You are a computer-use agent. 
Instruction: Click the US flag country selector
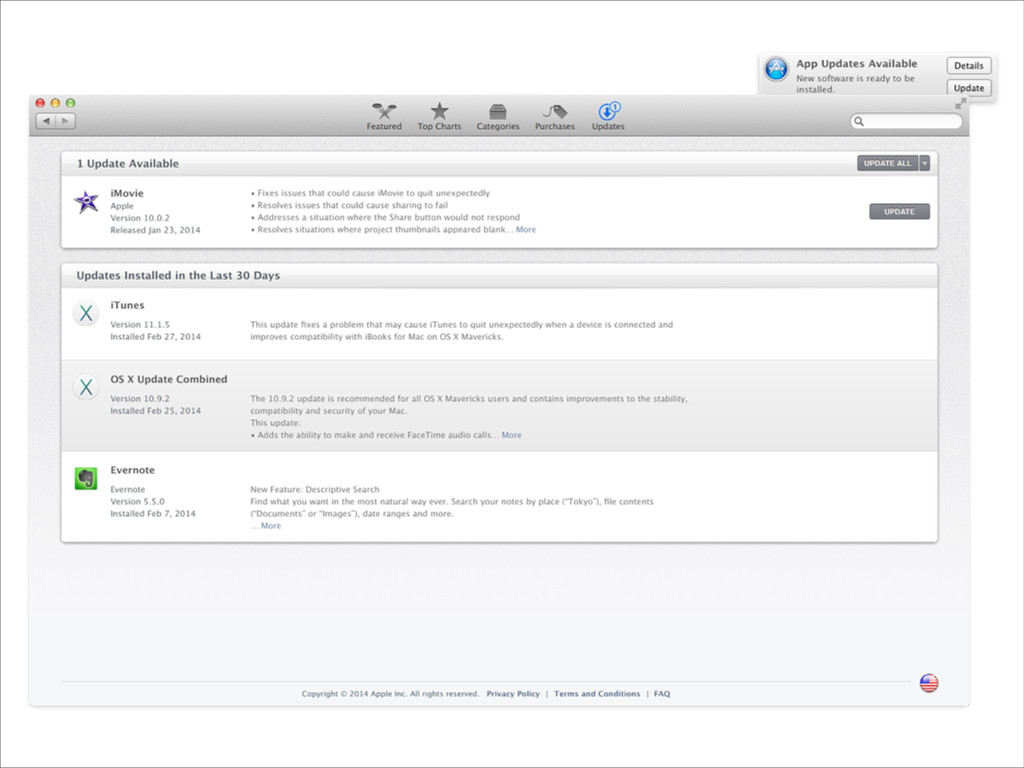(x=929, y=683)
